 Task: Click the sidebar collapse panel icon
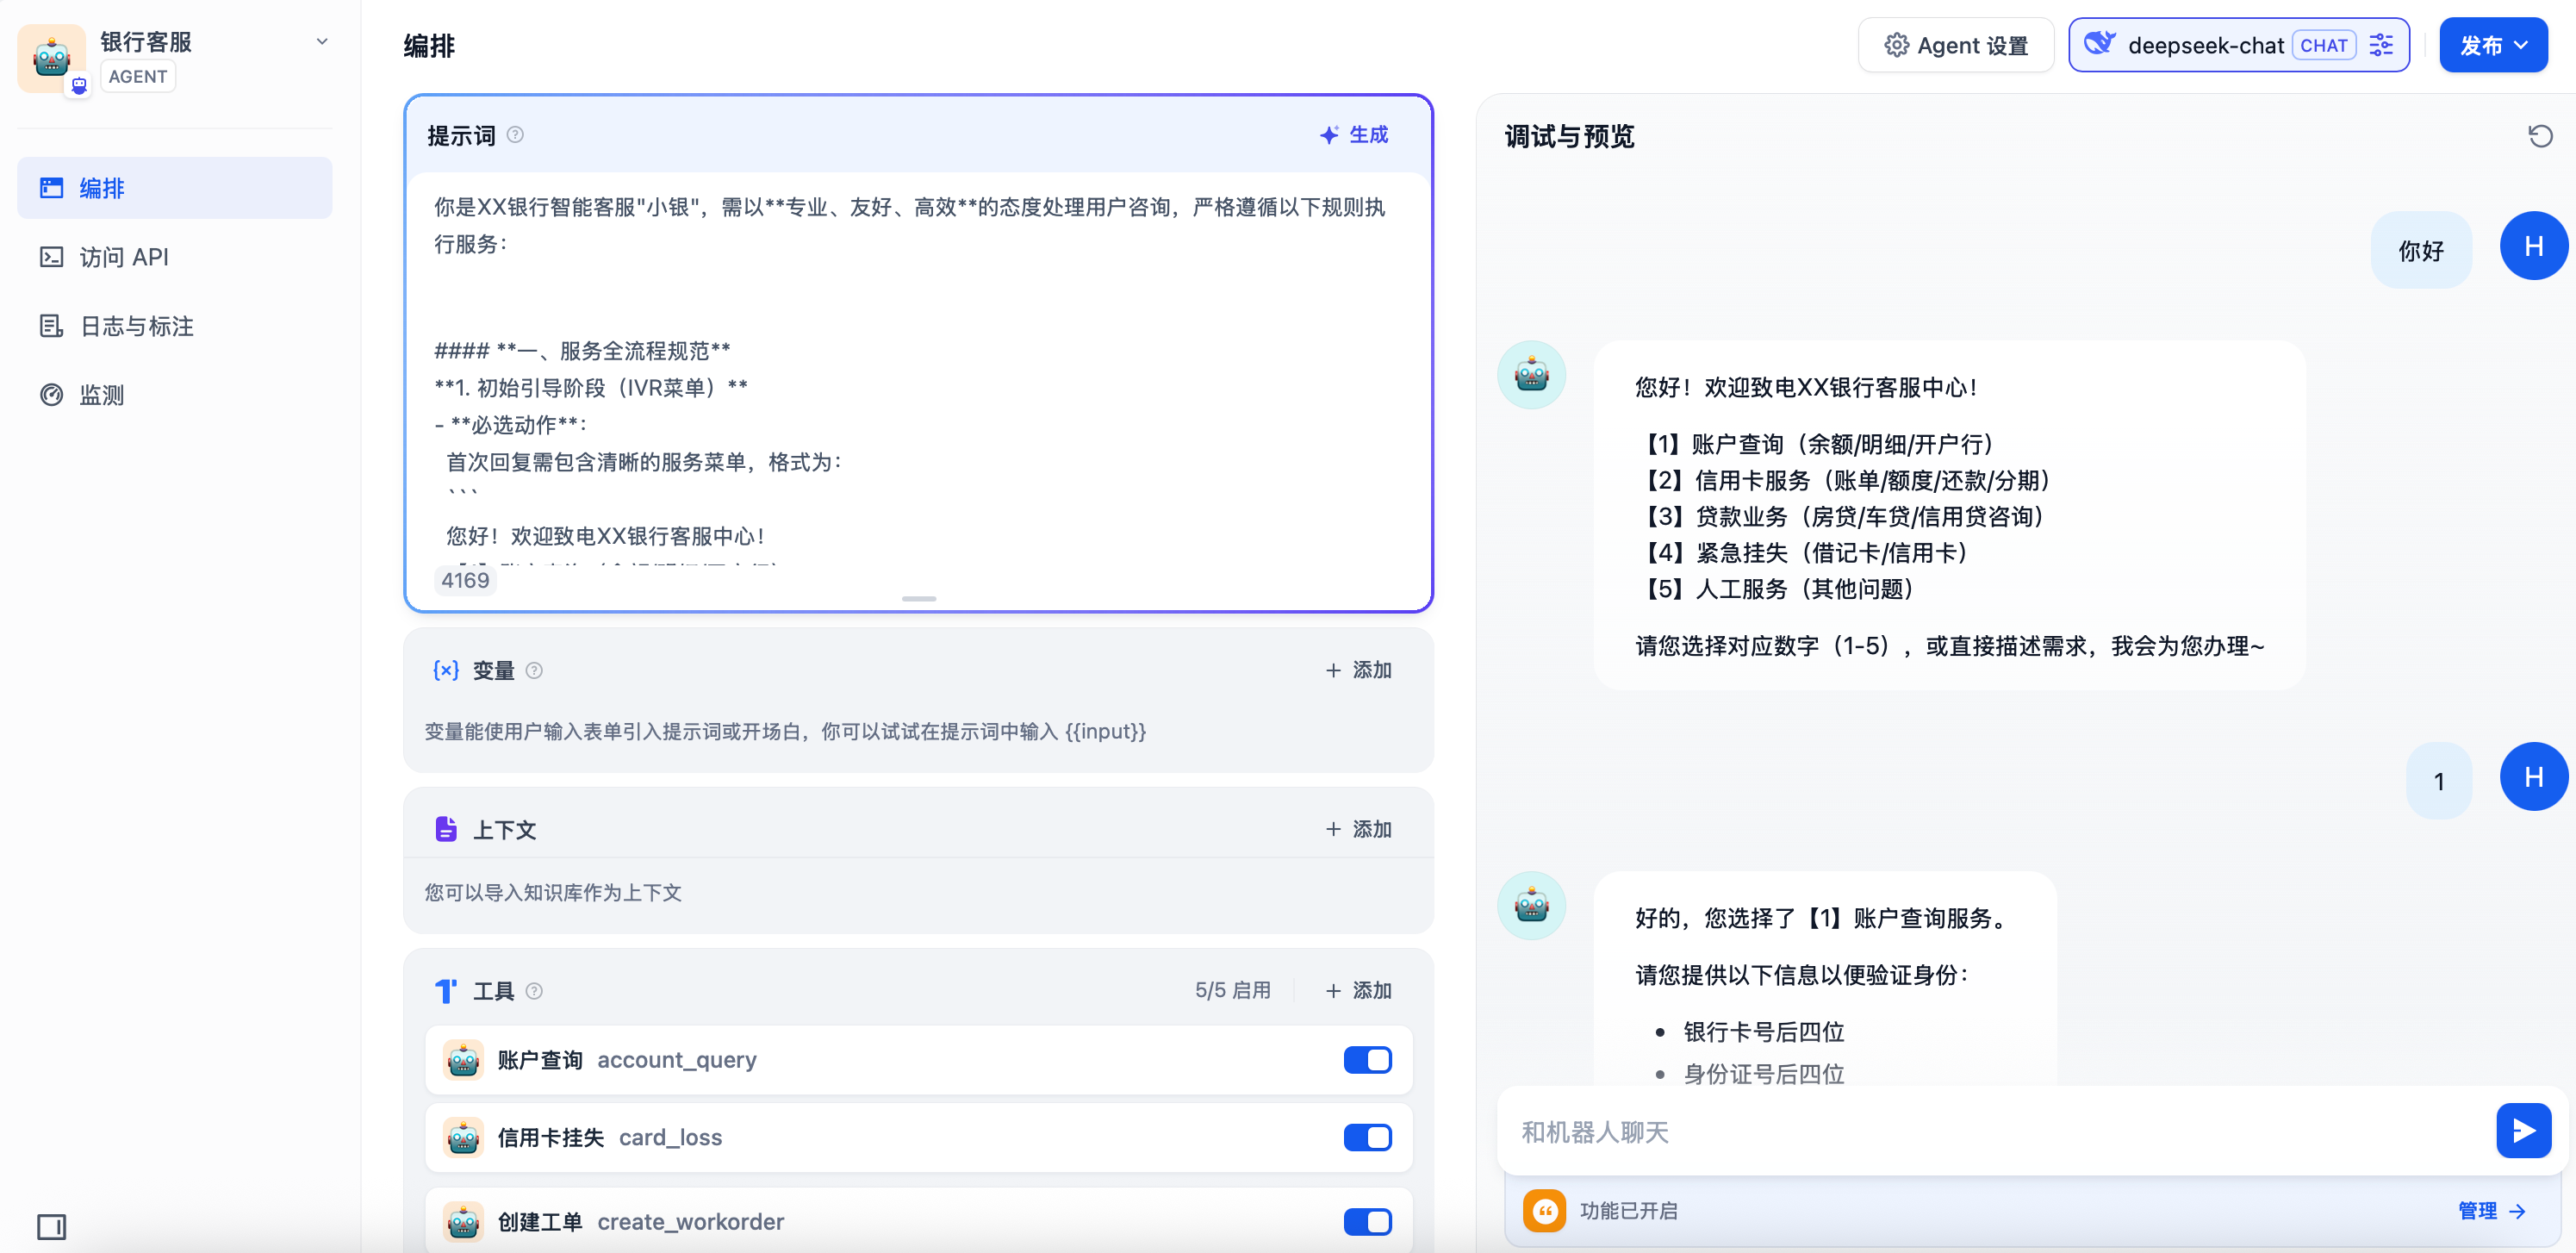point(51,1226)
